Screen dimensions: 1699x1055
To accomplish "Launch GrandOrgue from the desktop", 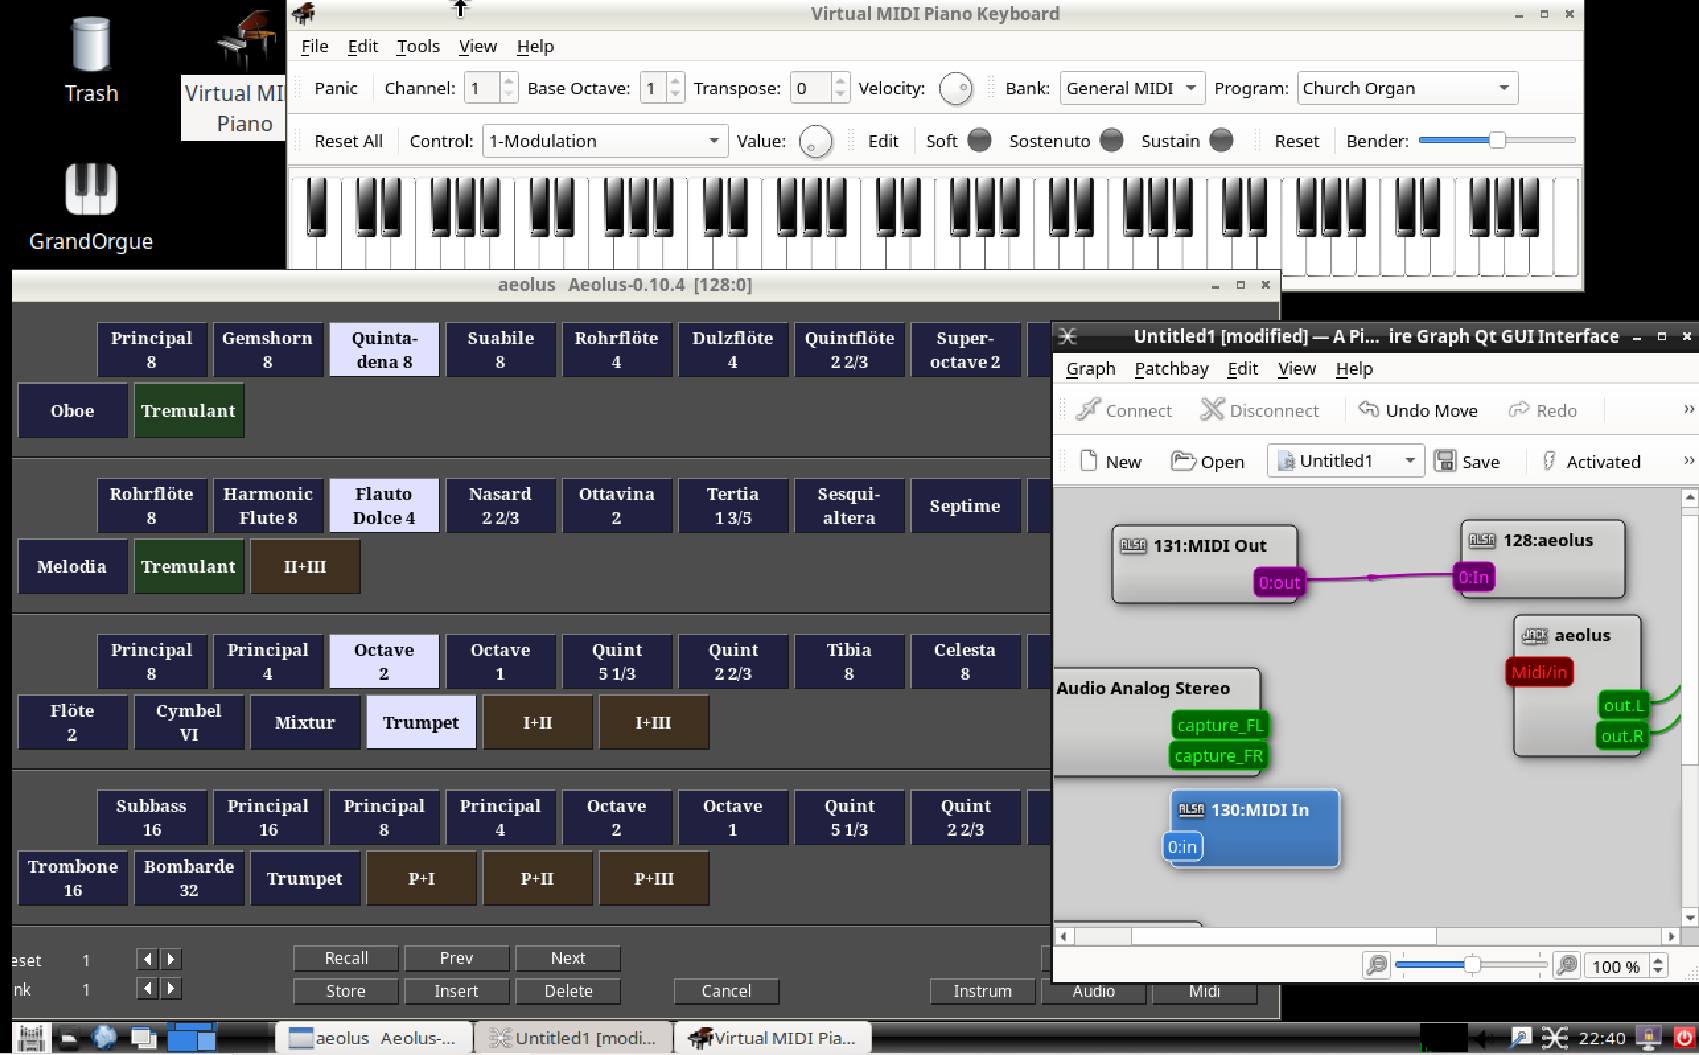I will tap(90, 207).
